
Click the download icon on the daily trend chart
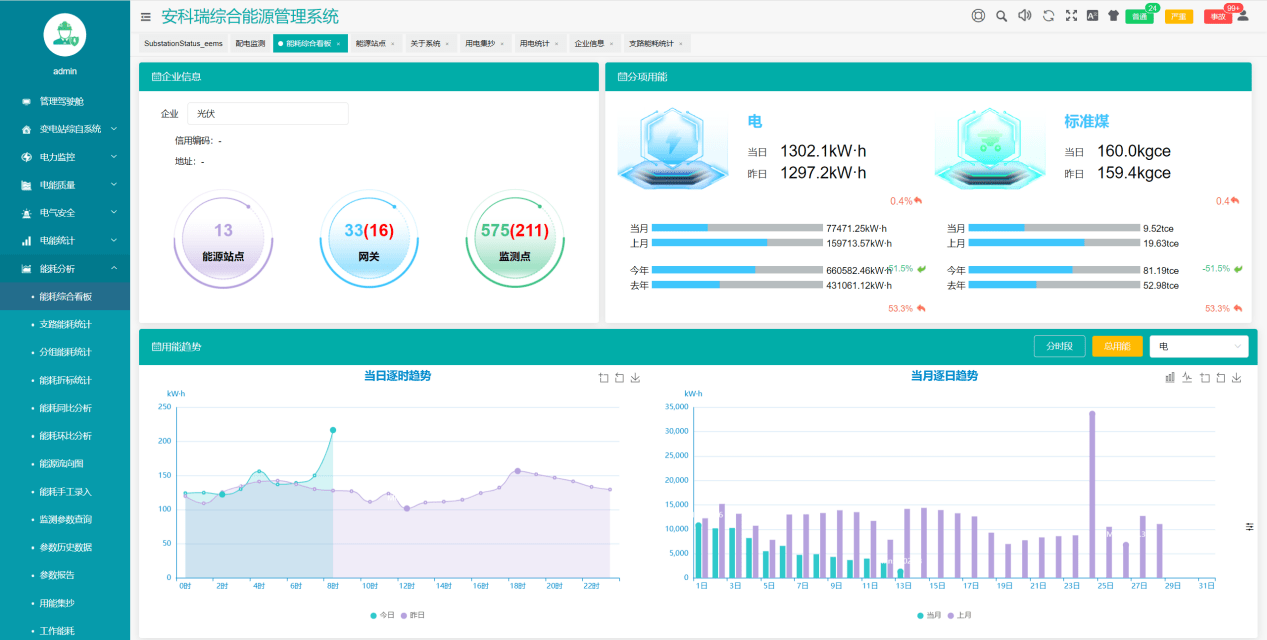tap(1236, 378)
